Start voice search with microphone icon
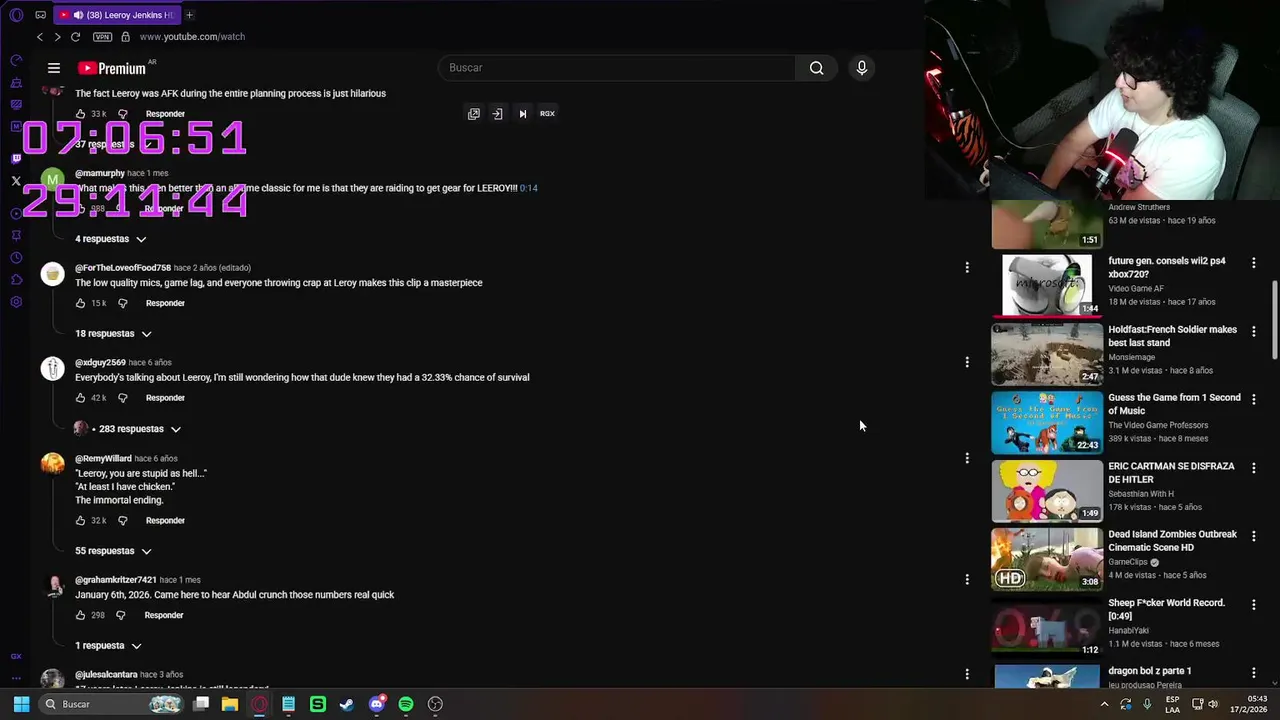The width and height of the screenshot is (1280, 720). tap(862, 68)
